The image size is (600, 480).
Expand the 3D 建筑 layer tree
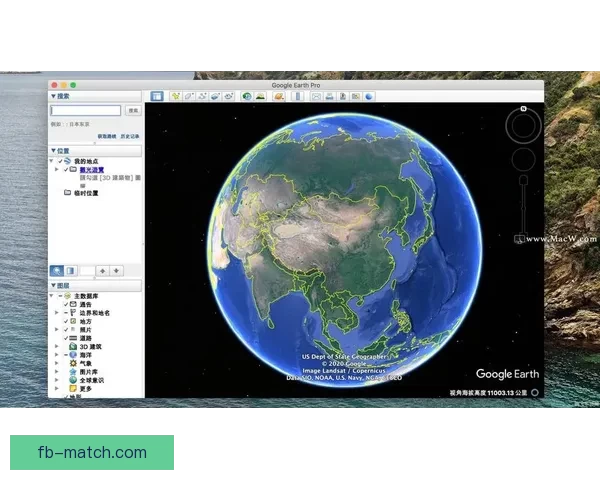[57, 347]
